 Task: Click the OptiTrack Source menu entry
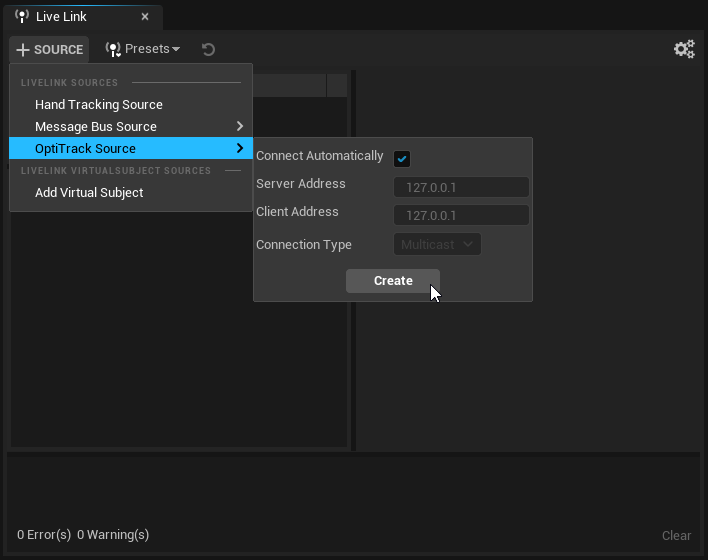point(86,149)
